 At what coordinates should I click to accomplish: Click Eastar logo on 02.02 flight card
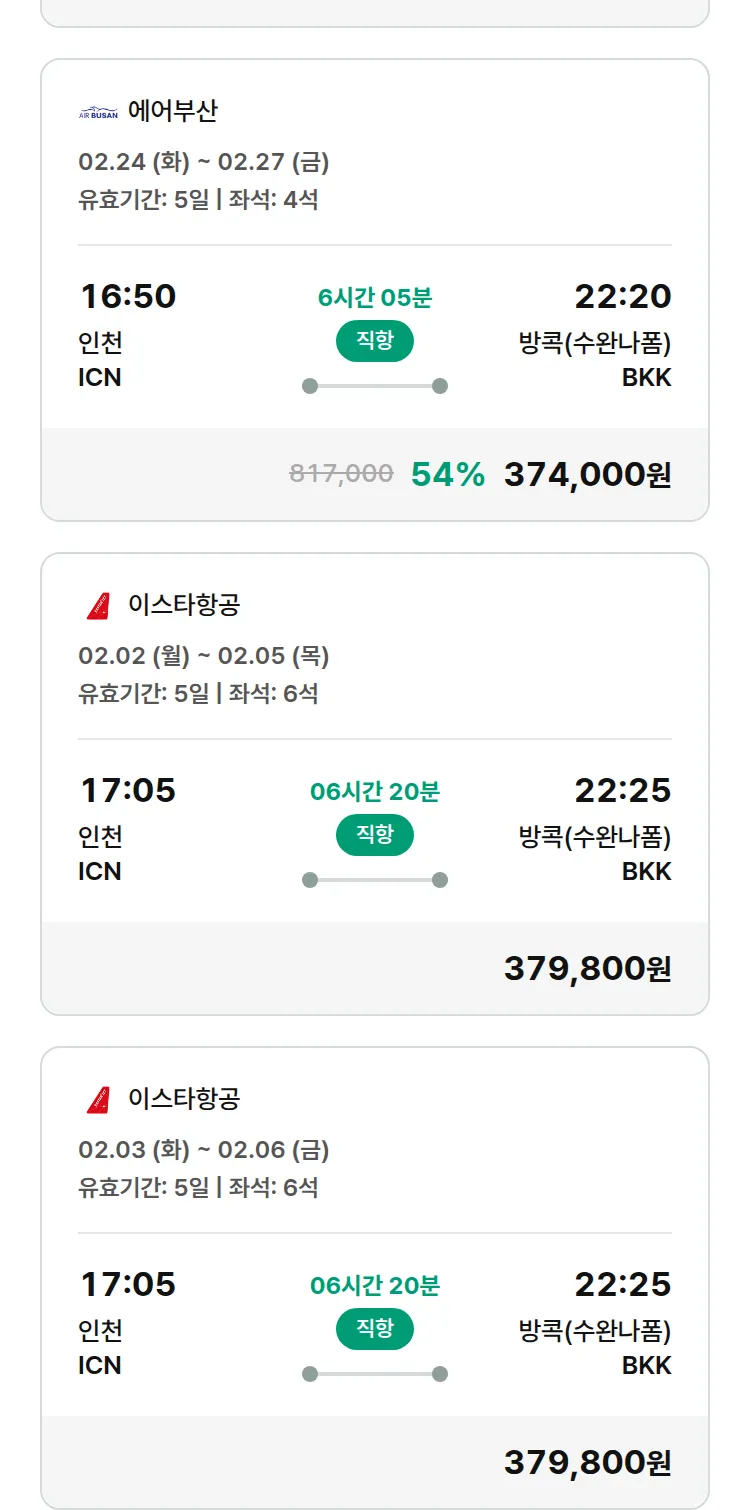pos(98,606)
